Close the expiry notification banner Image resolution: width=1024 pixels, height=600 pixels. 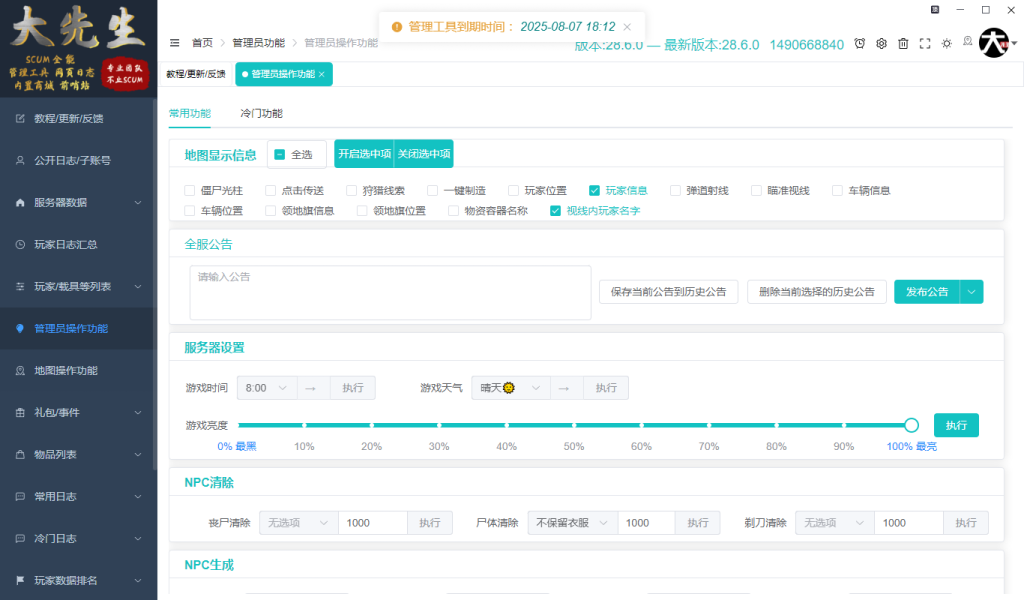627,27
